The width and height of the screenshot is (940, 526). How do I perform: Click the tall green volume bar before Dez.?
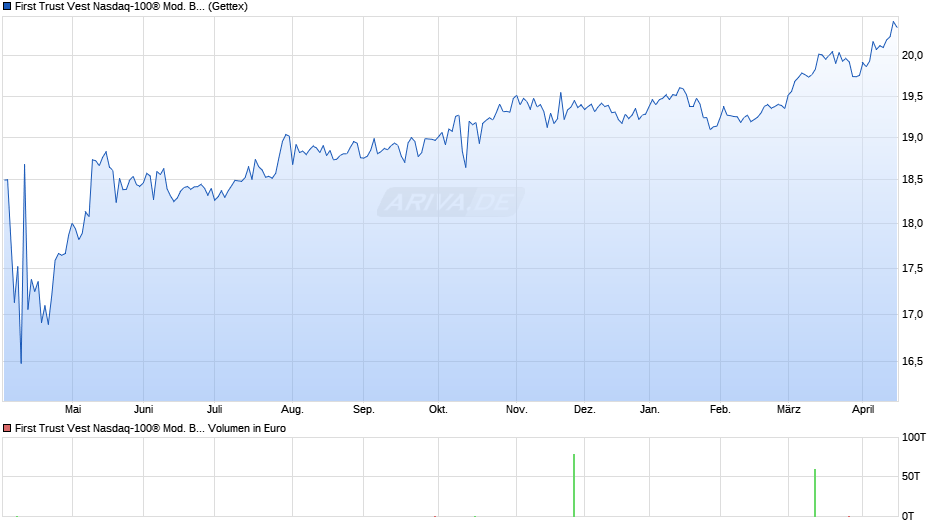click(x=574, y=485)
